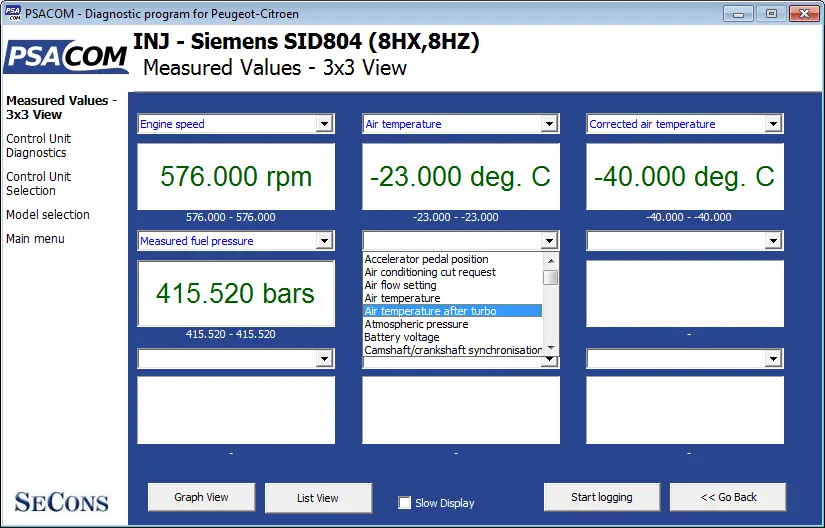Enable the Slow Display checkbox
The width and height of the screenshot is (825, 528).
click(405, 503)
